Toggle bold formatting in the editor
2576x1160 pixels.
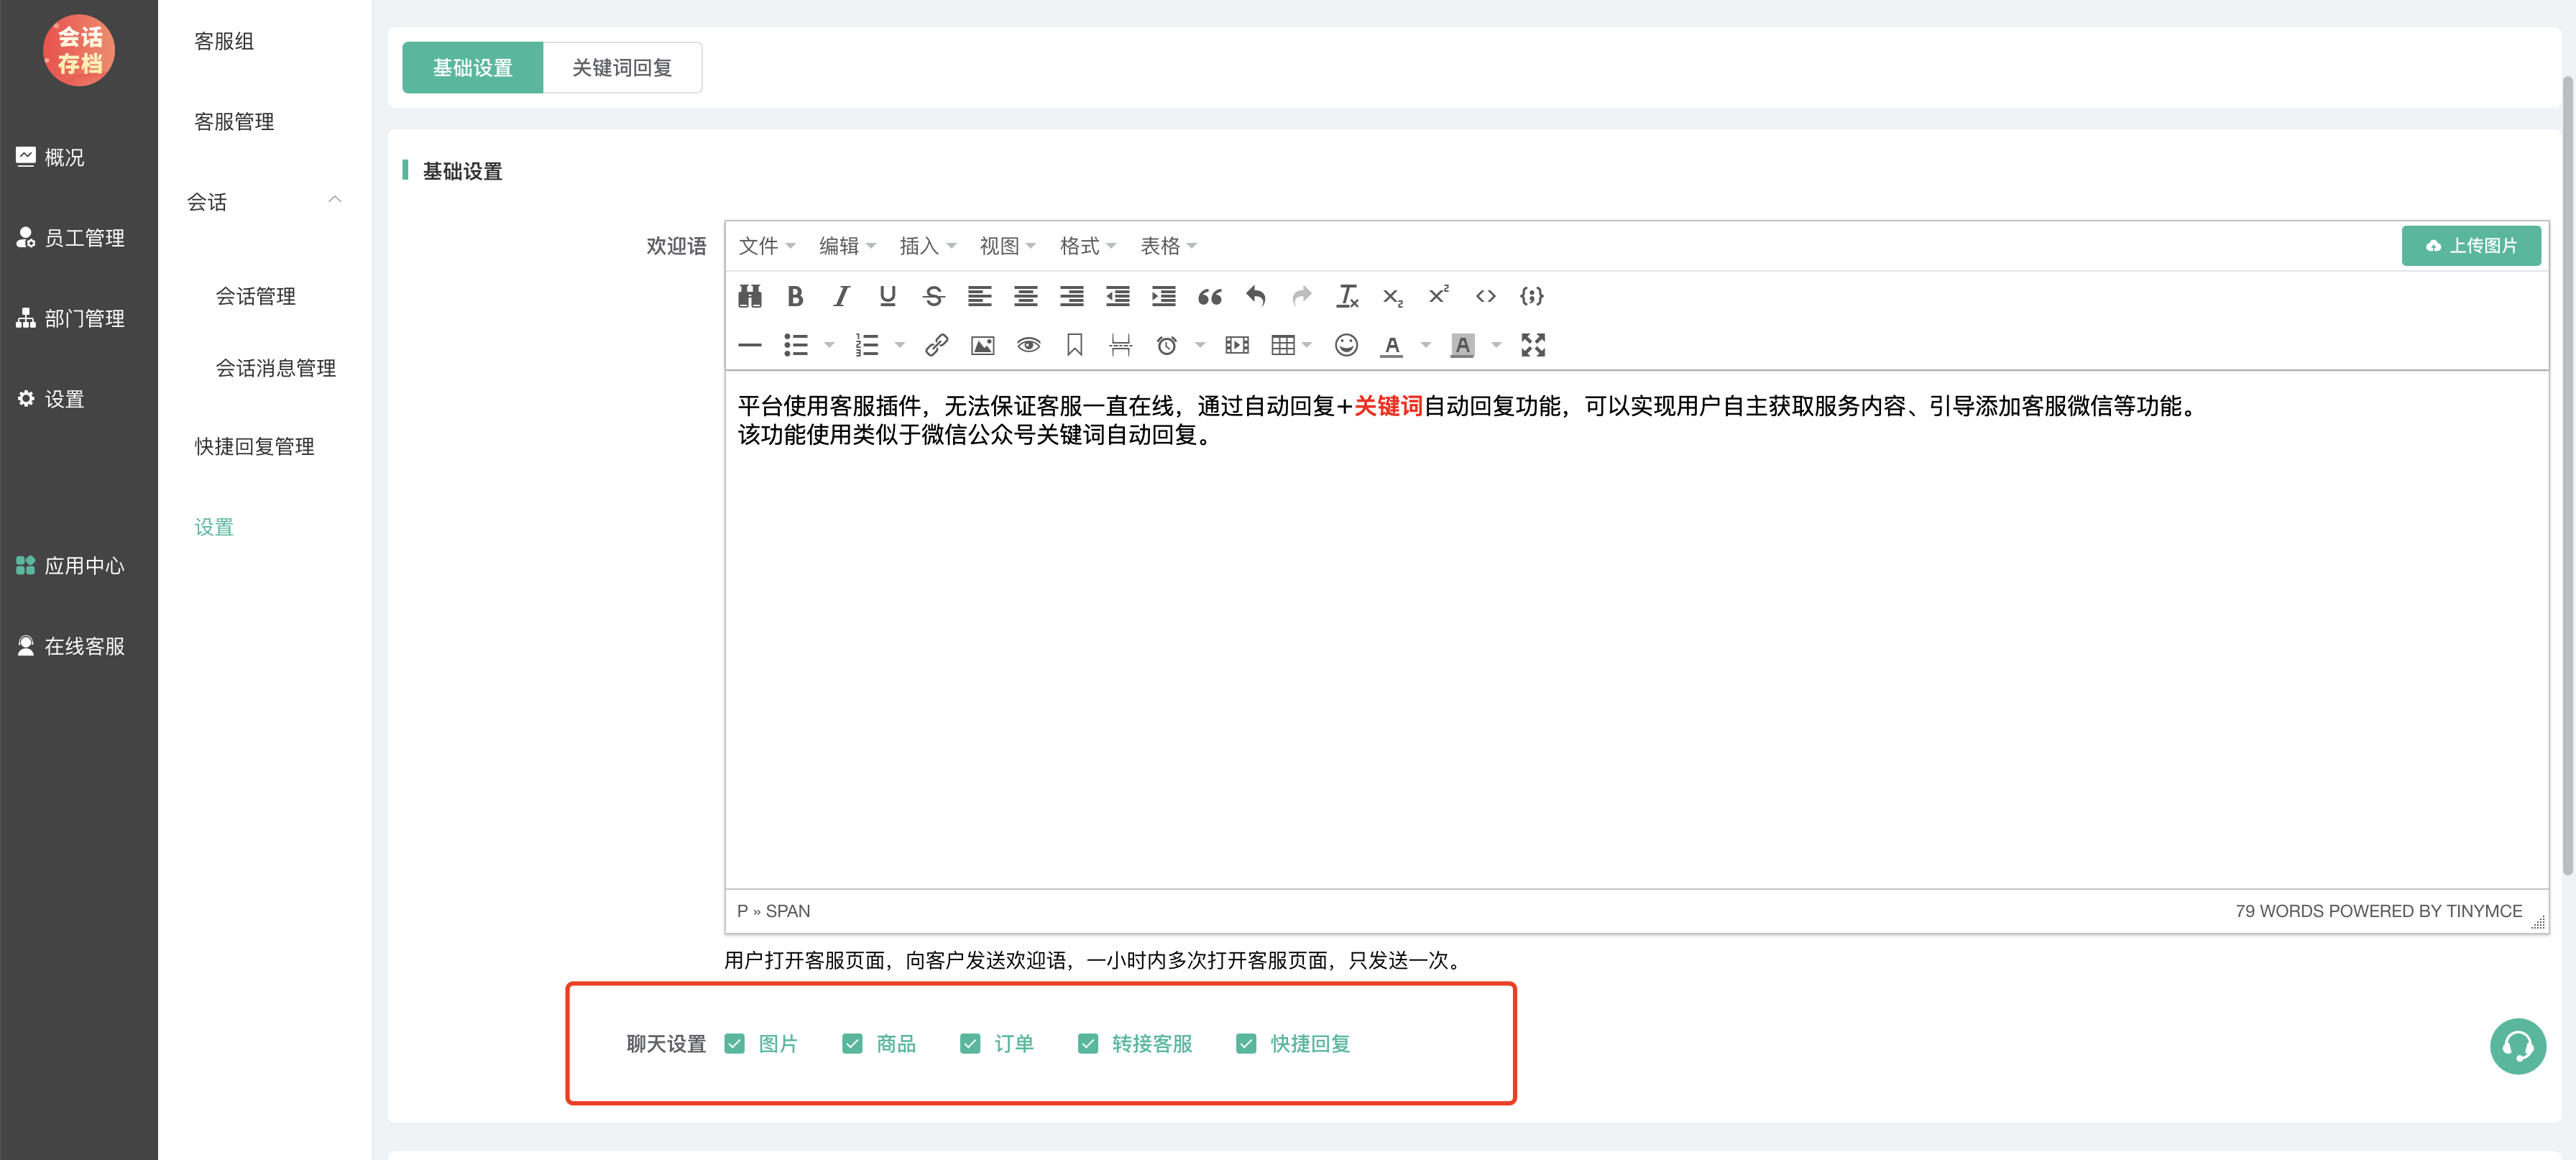tap(795, 296)
